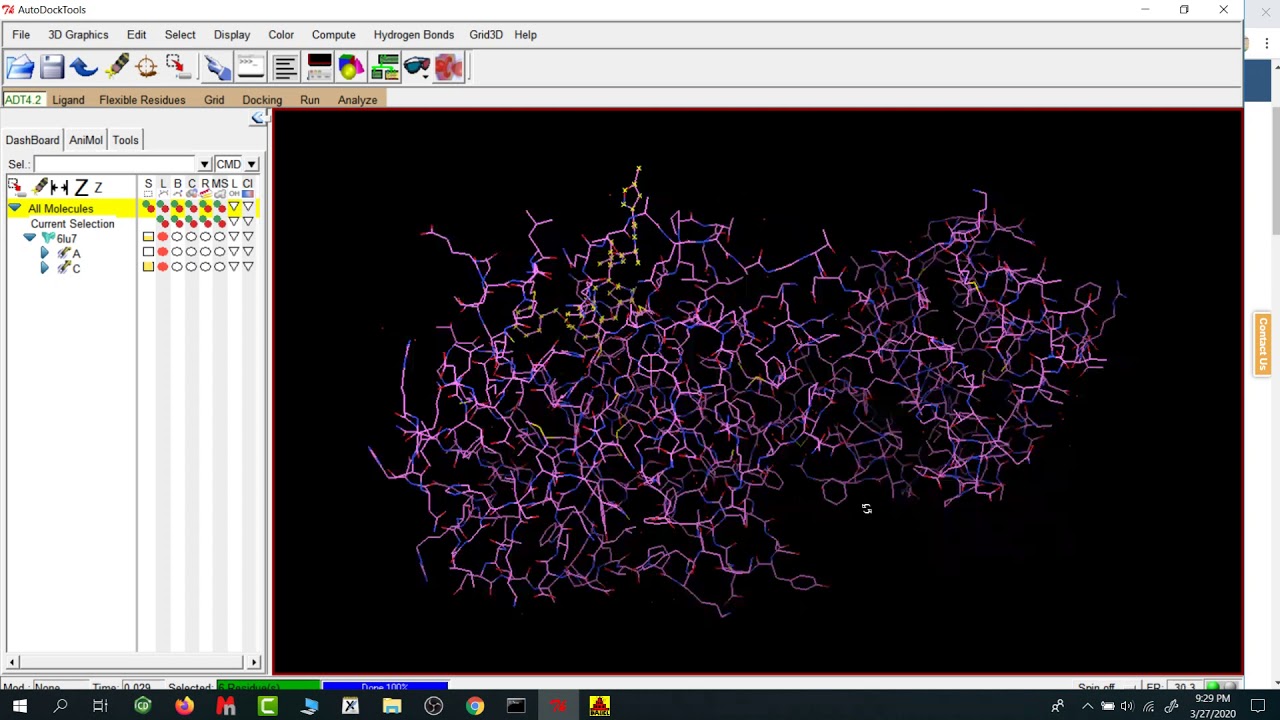Collapse the dashboard with the double-arrow icon

coord(258,118)
